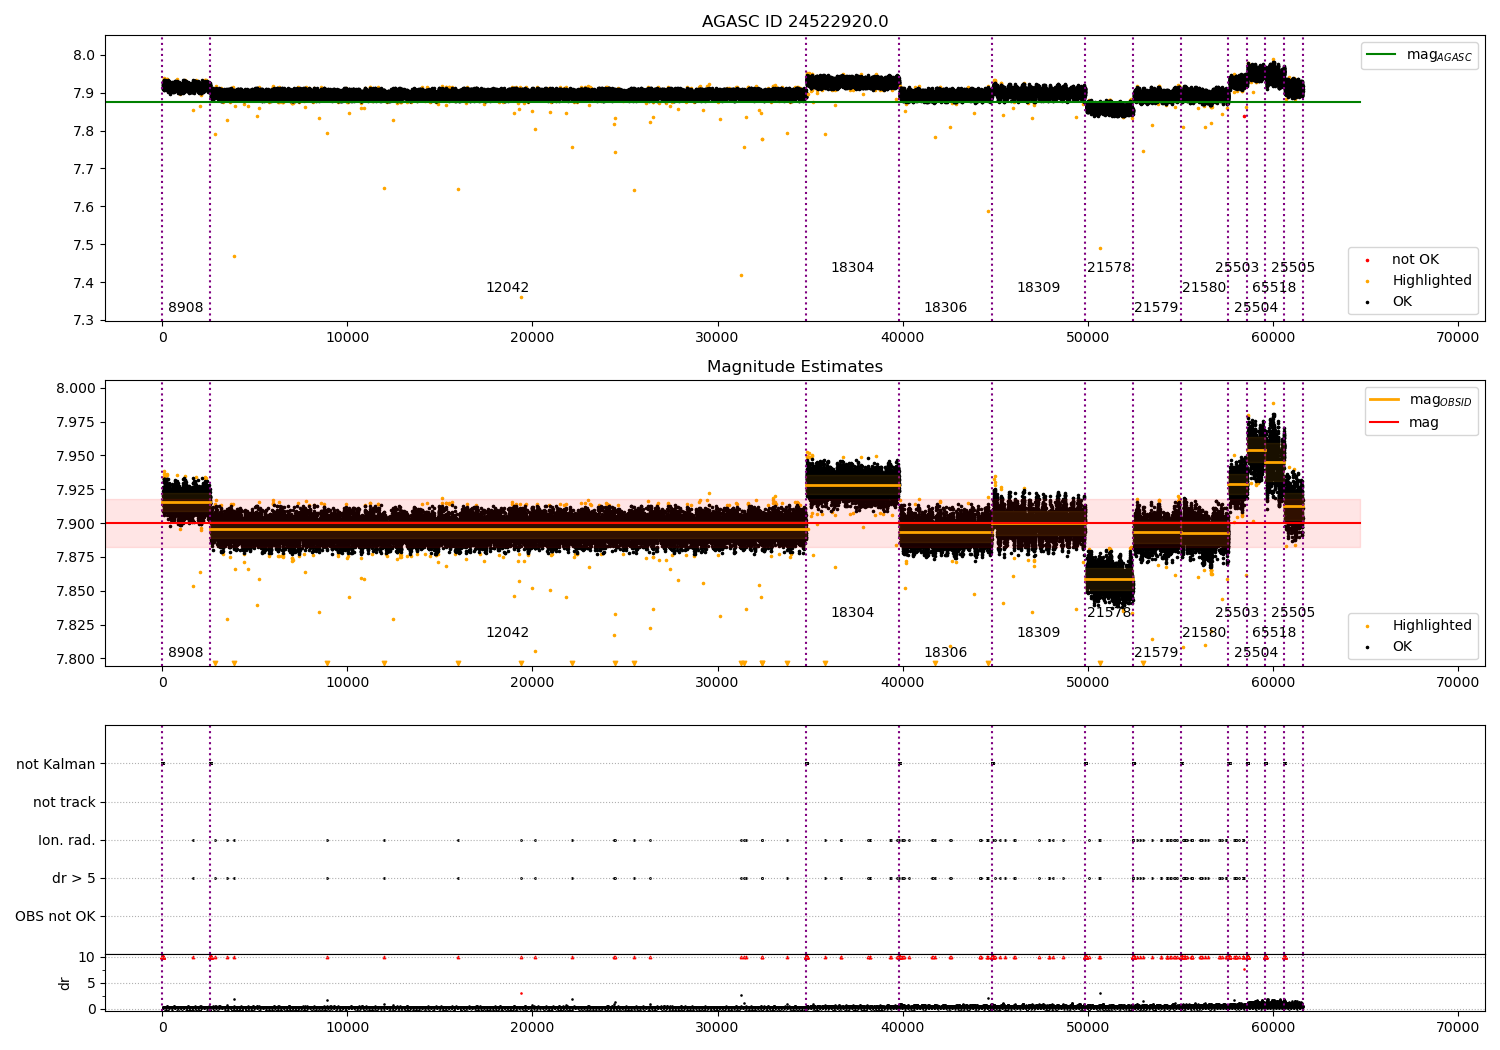Click obsid label 12042 in Magnitude Estimates plot

click(x=508, y=633)
